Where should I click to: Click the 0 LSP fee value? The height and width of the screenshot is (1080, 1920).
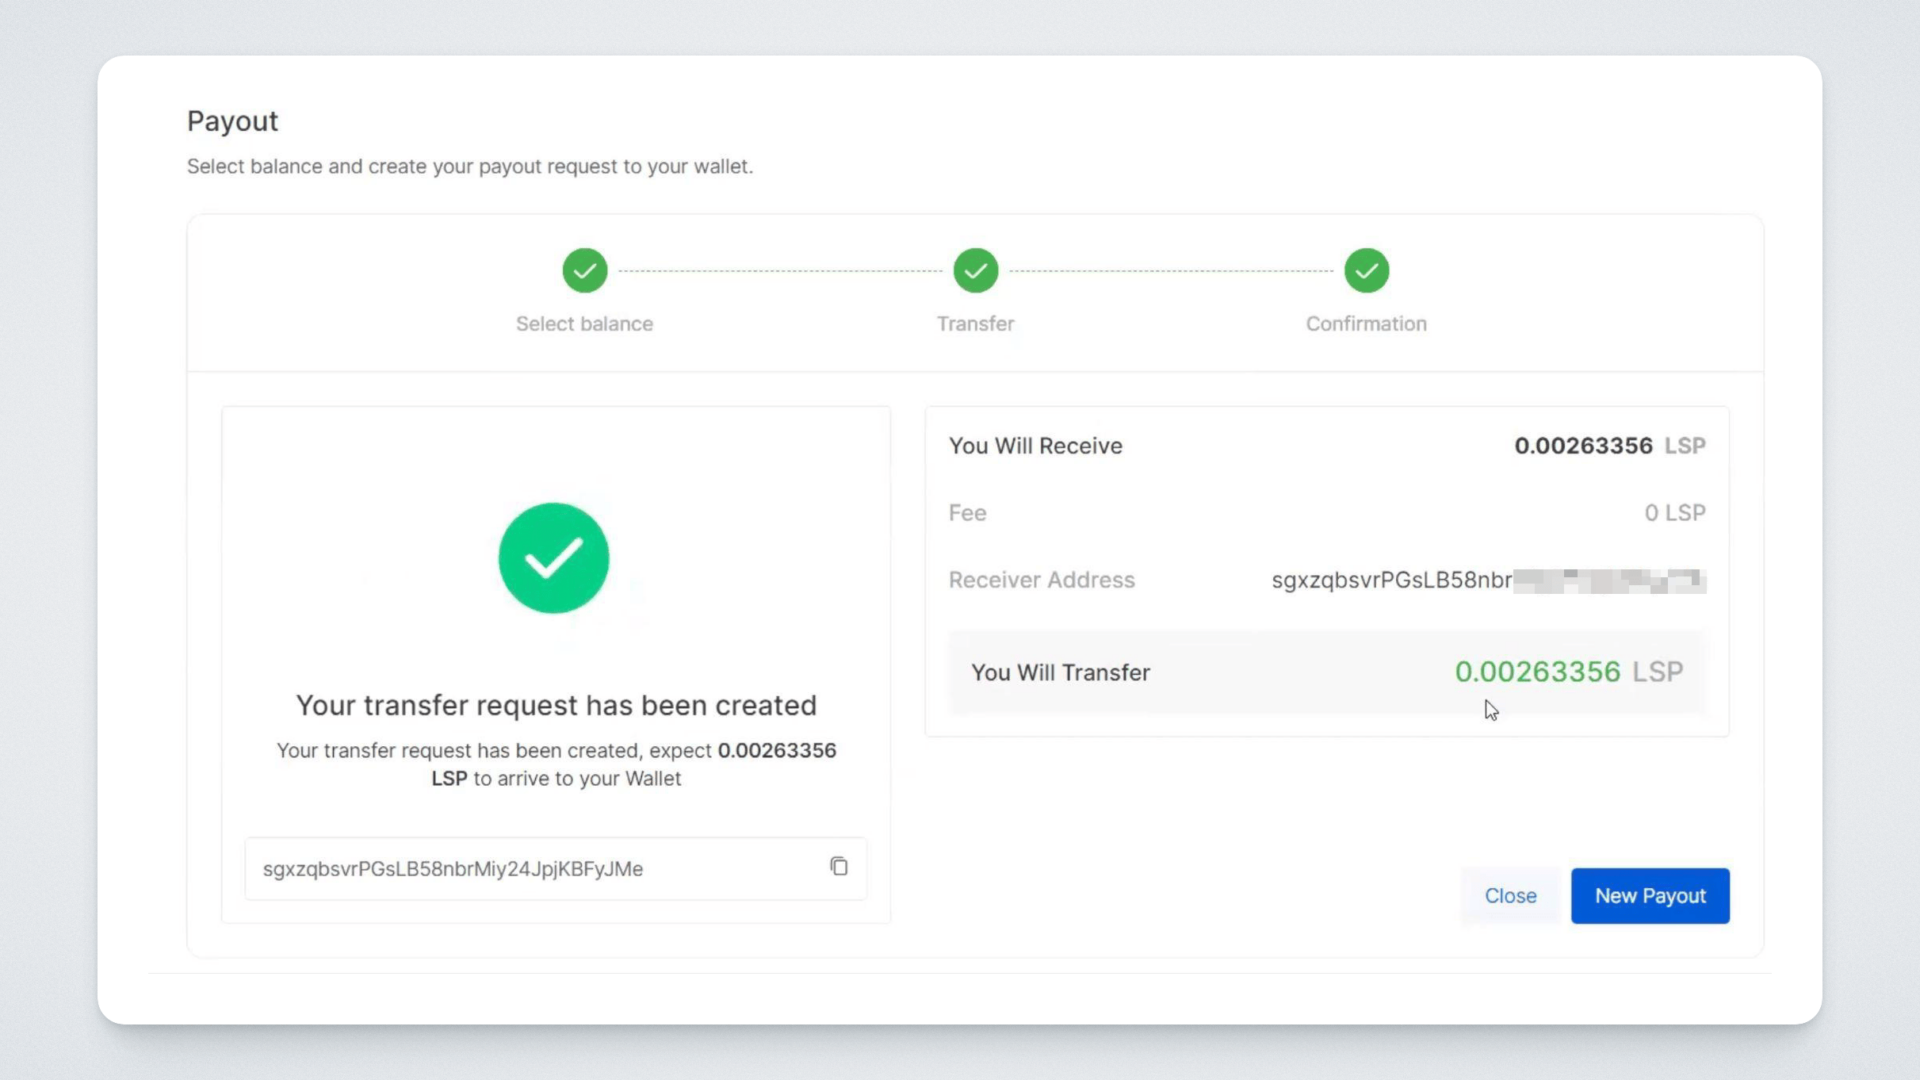point(1675,513)
